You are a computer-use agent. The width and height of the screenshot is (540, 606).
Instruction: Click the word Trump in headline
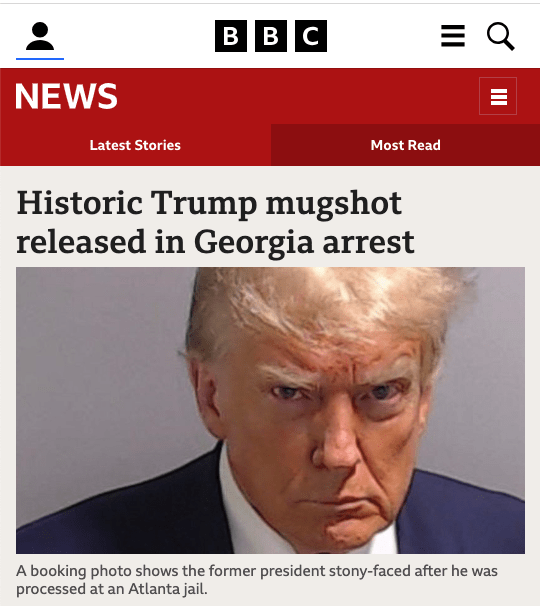[203, 204]
